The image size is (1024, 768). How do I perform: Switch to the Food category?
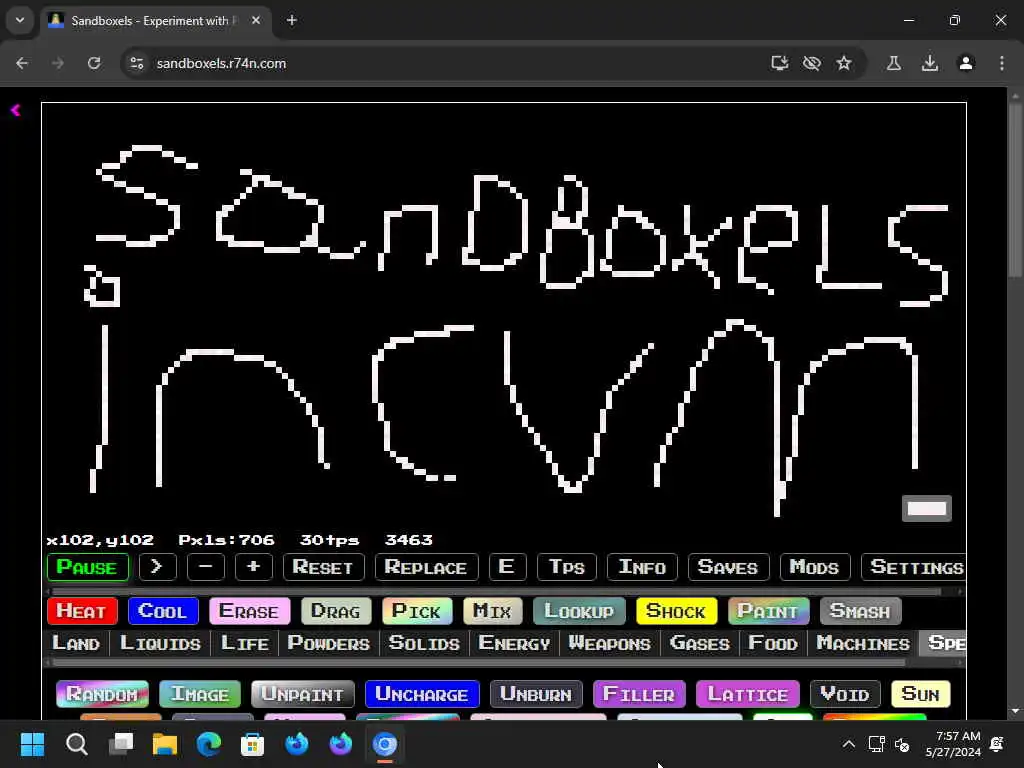pos(773,643)
